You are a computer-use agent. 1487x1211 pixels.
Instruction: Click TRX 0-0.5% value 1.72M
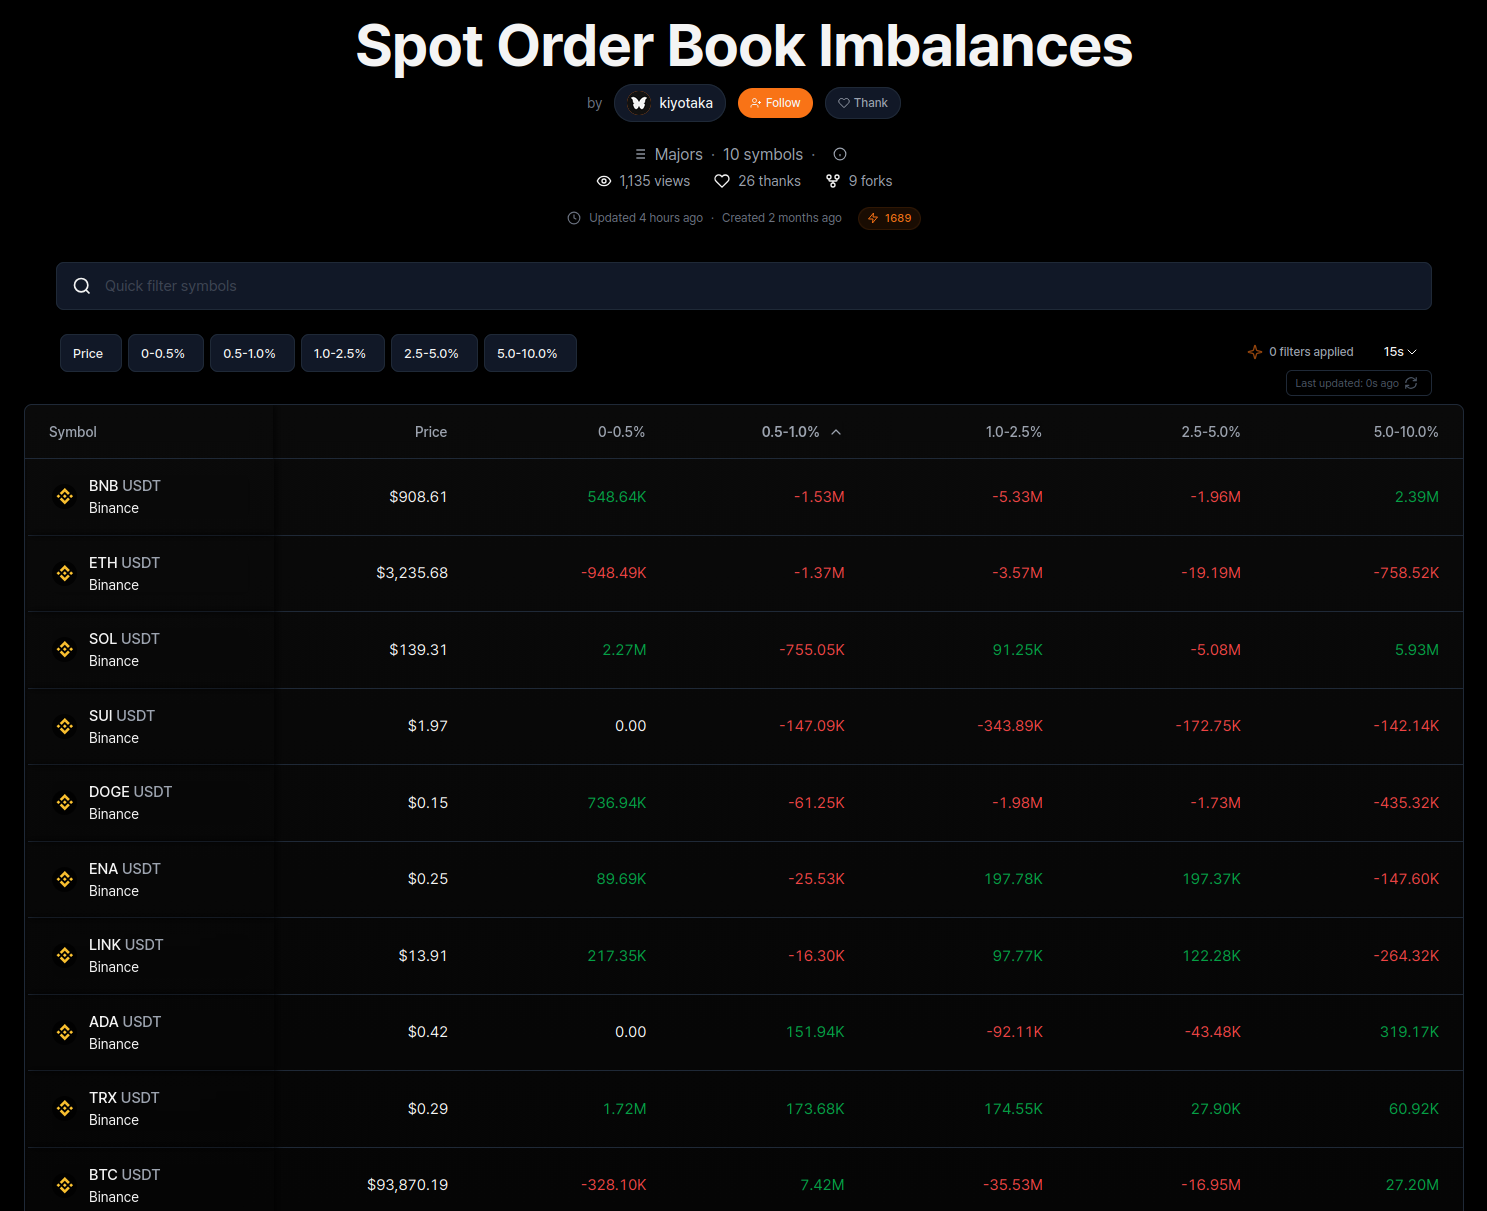click(x=625, y=1109)
